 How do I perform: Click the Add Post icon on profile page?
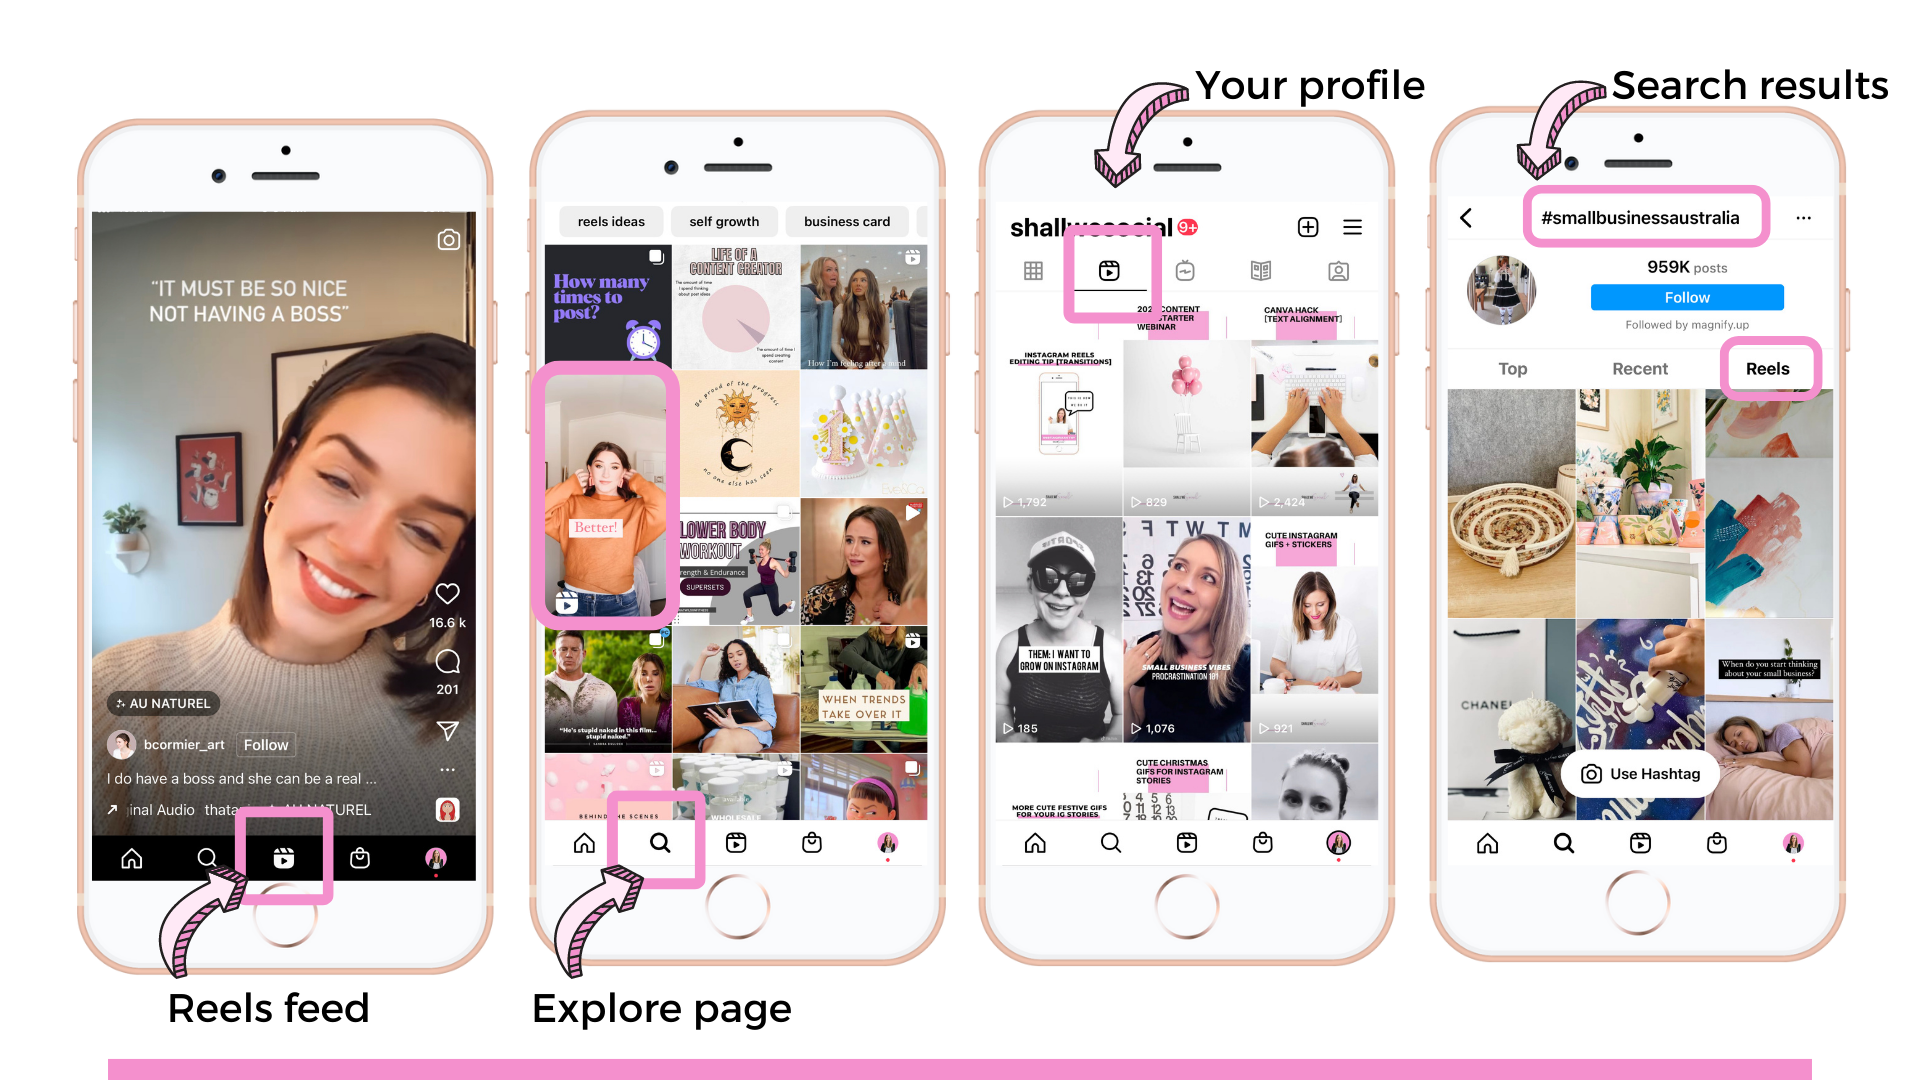coord(1303,225)
